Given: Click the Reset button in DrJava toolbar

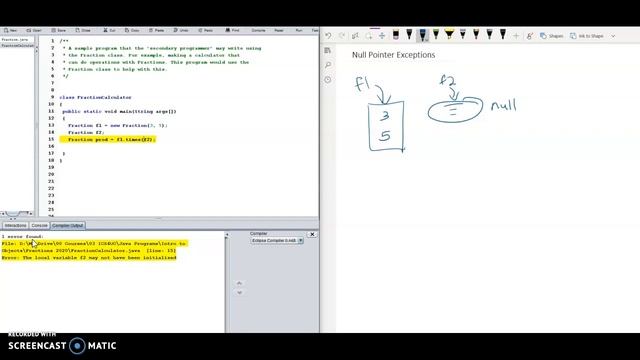Looking at the screenshot, I should pyautogui.click(x=279, y=30).
